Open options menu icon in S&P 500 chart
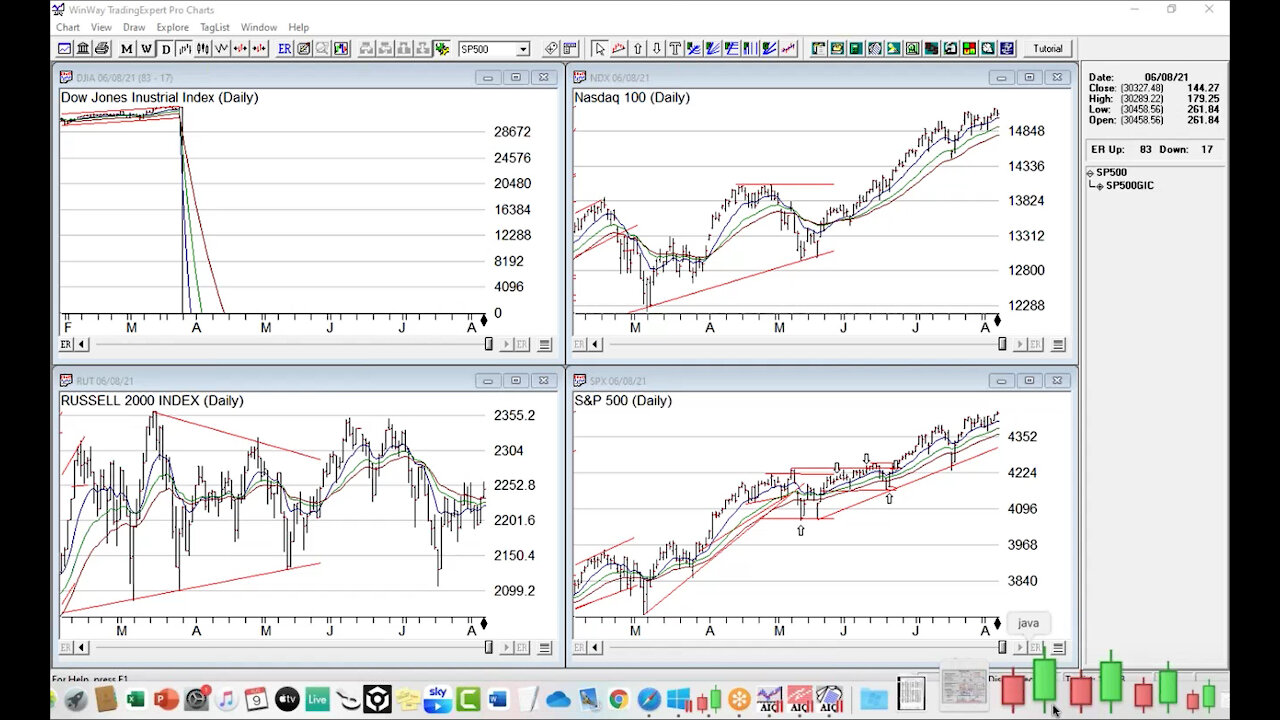1280x720 pixels. (1058, 648)
